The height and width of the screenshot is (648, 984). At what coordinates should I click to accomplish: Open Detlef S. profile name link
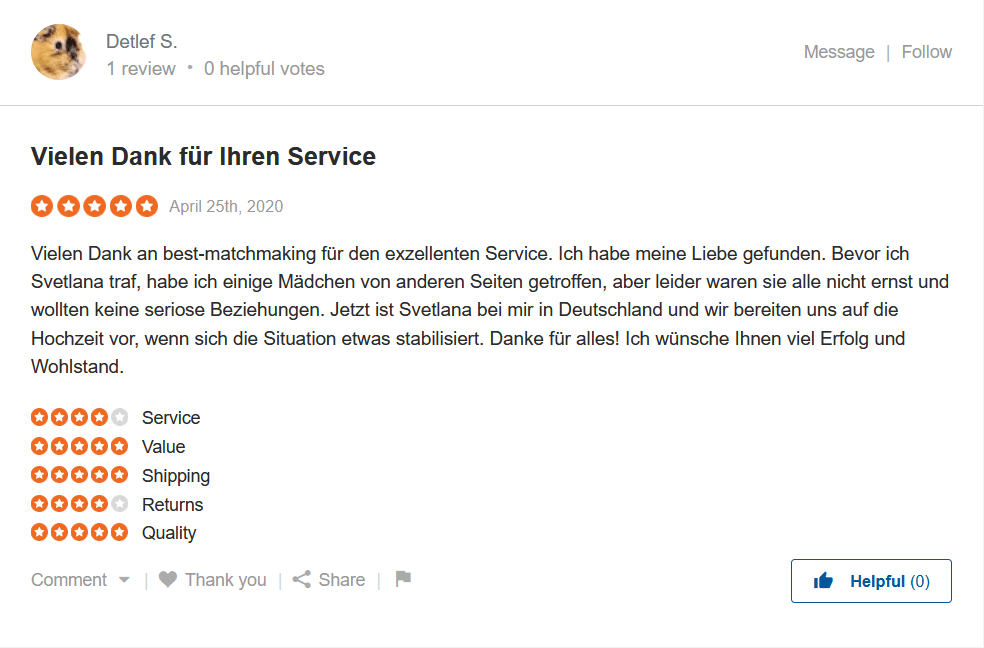[141, 41]
